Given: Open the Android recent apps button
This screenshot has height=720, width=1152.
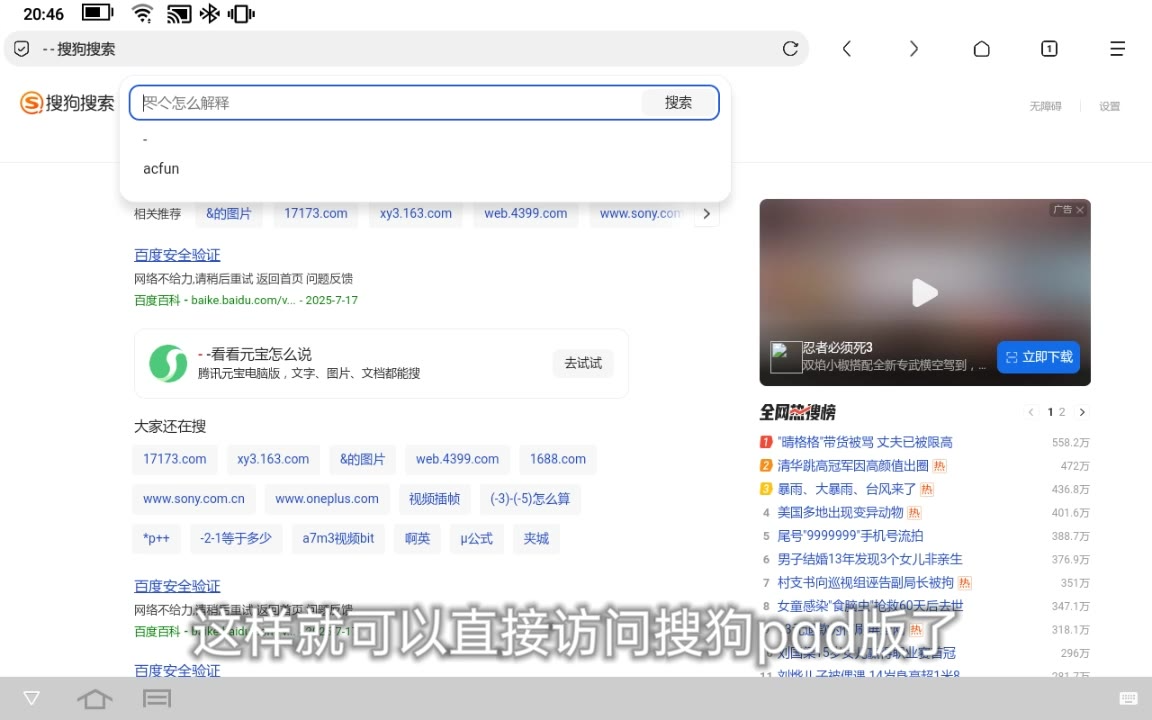Looking at the screenshot, I should 156,698.
